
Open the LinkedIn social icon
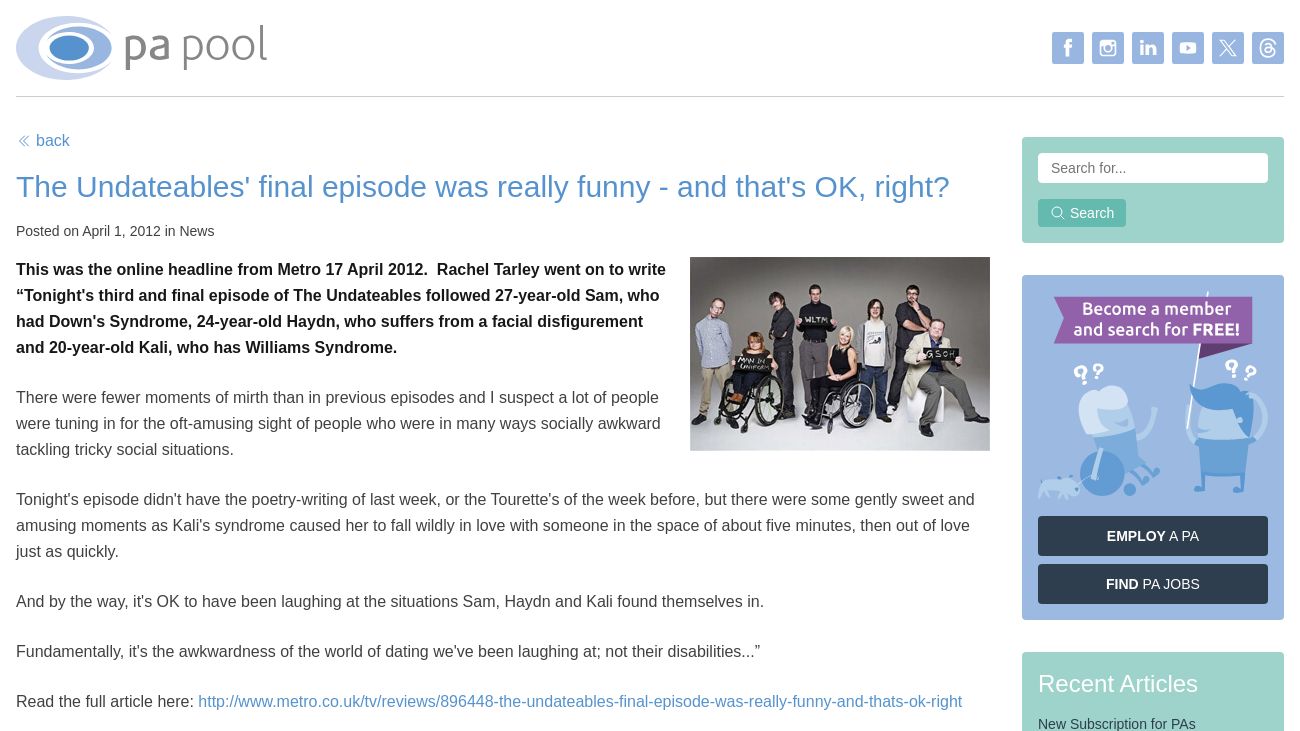point(1148,48)
